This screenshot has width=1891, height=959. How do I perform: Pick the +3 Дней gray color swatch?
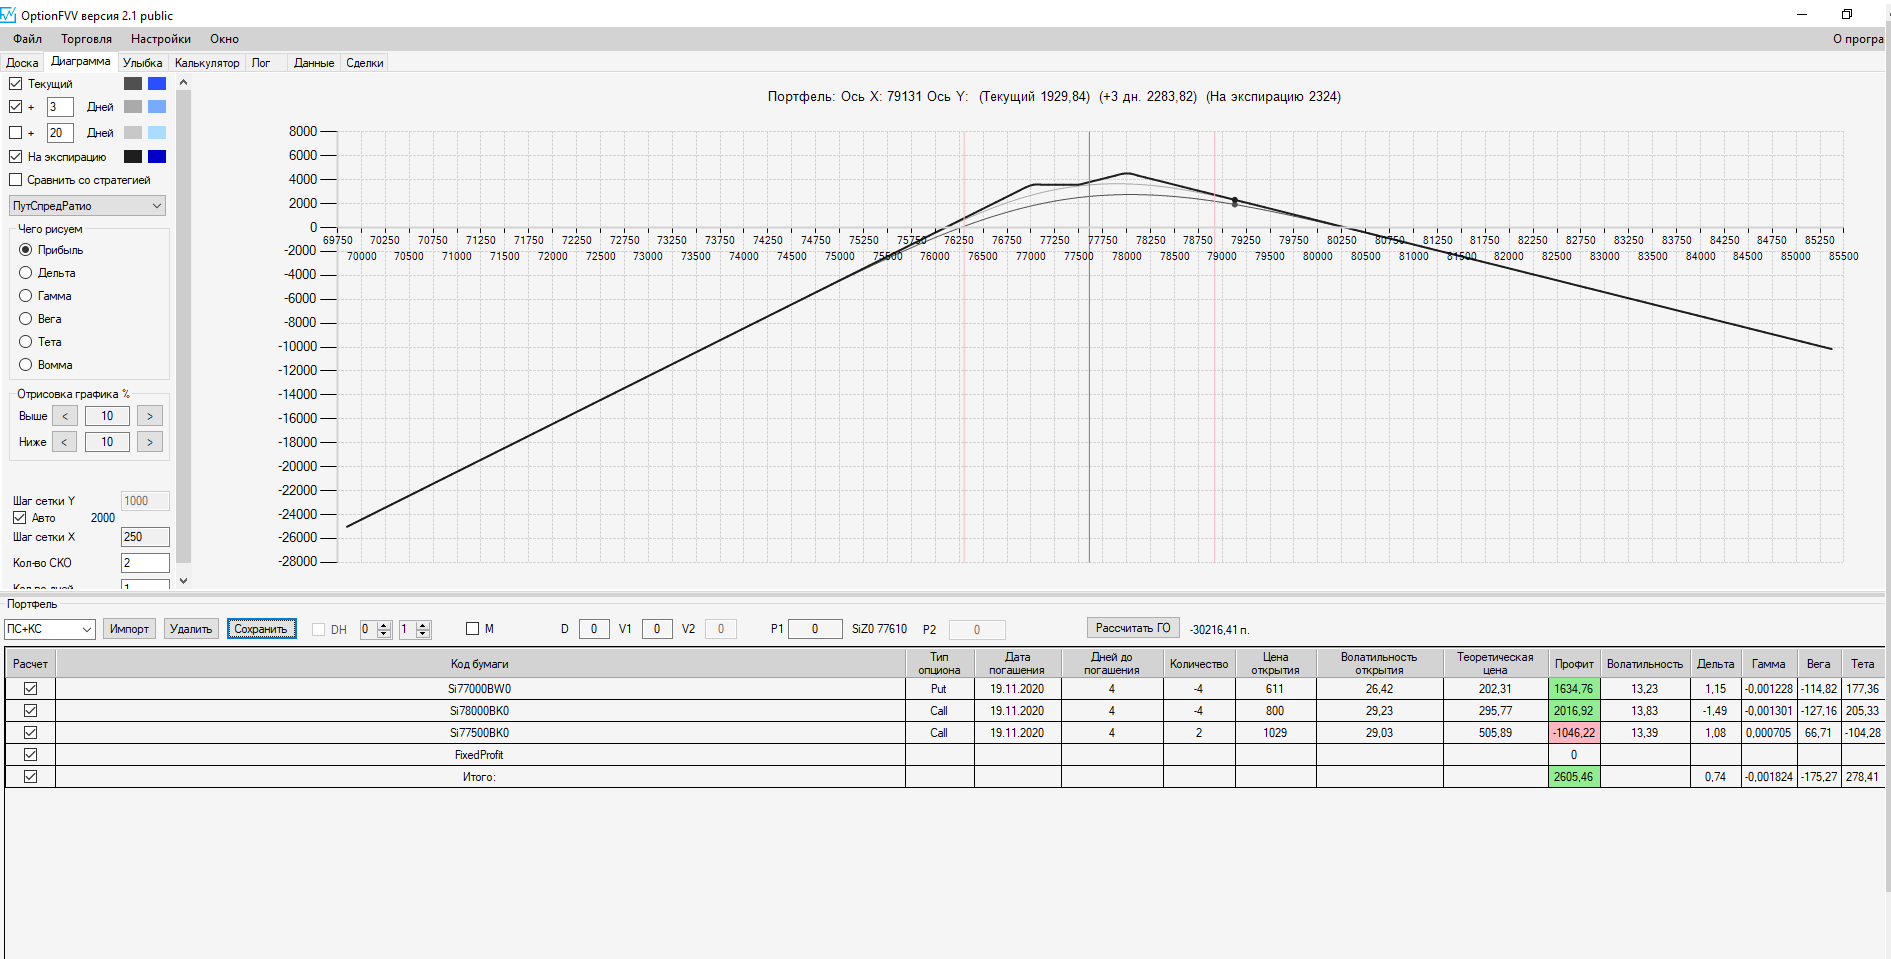coord(133,107)
